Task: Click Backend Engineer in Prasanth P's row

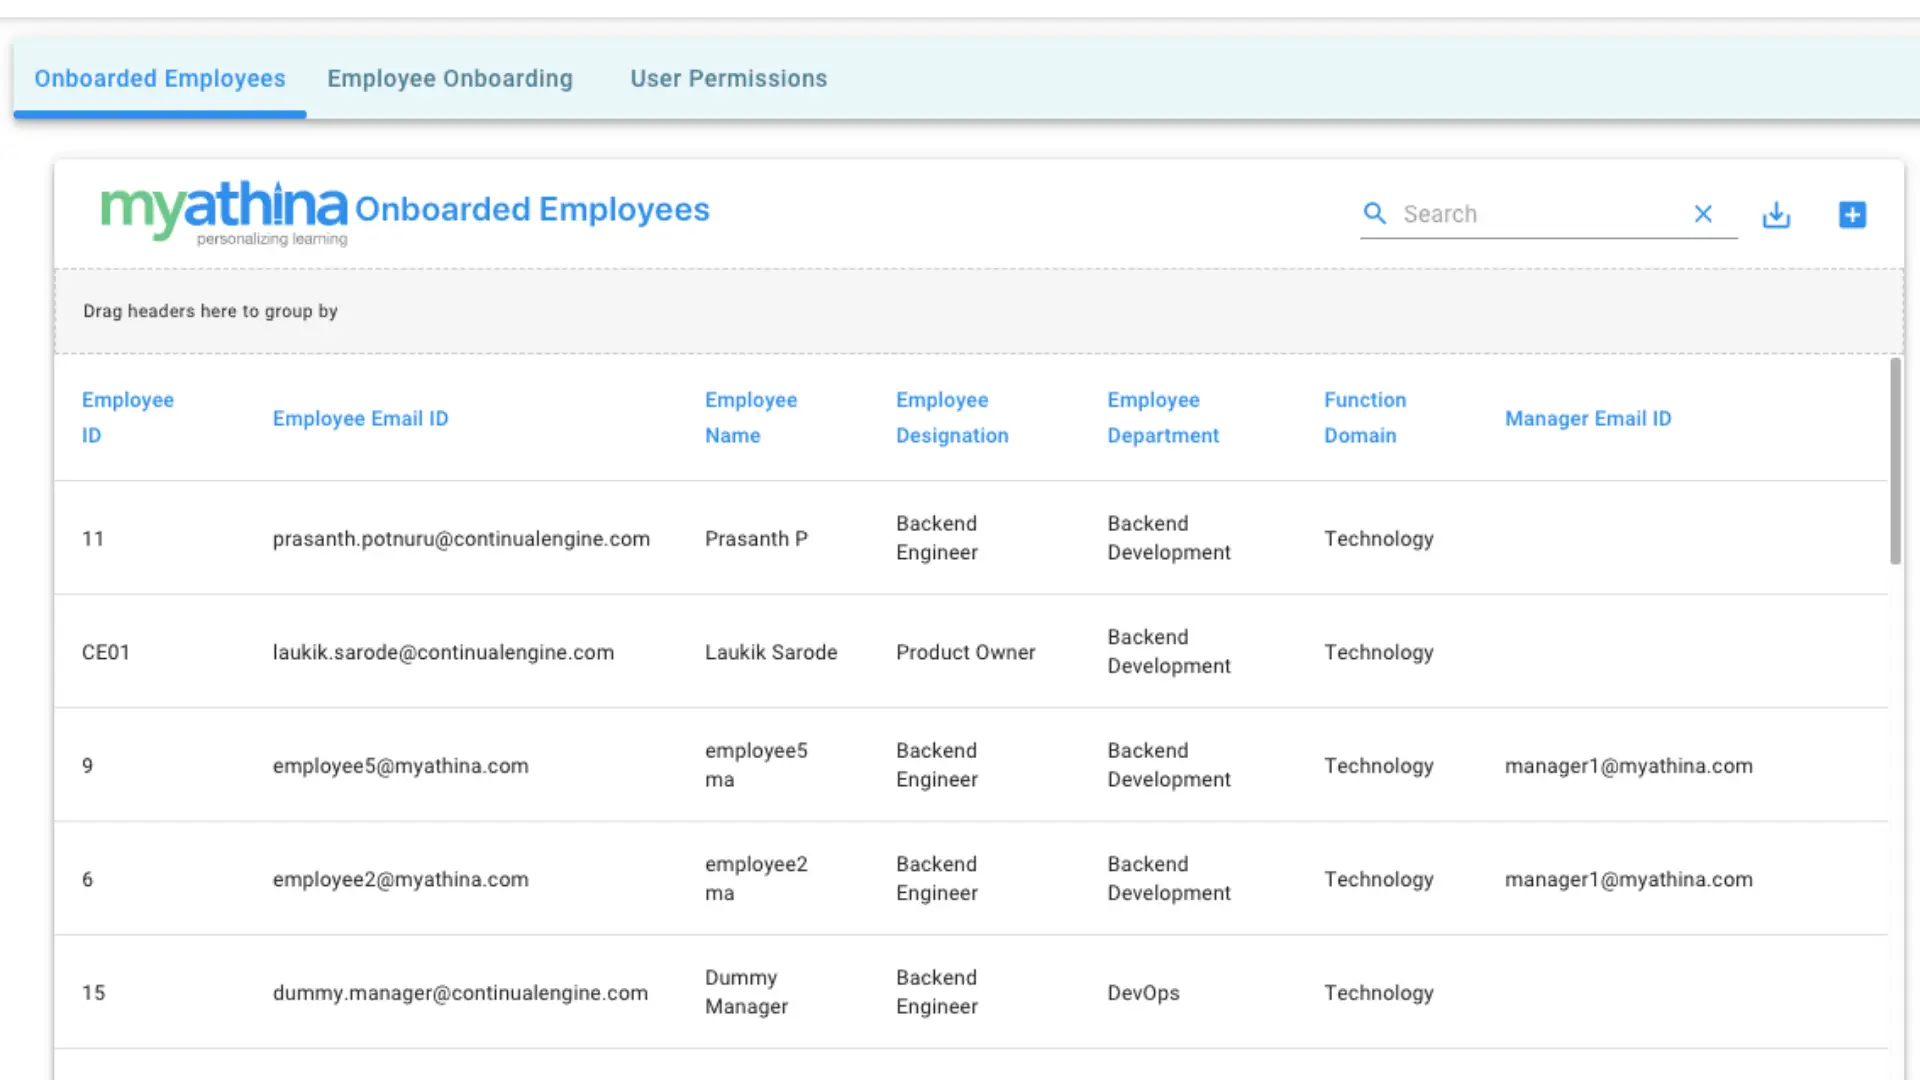Action: click(x=937, y=538)
